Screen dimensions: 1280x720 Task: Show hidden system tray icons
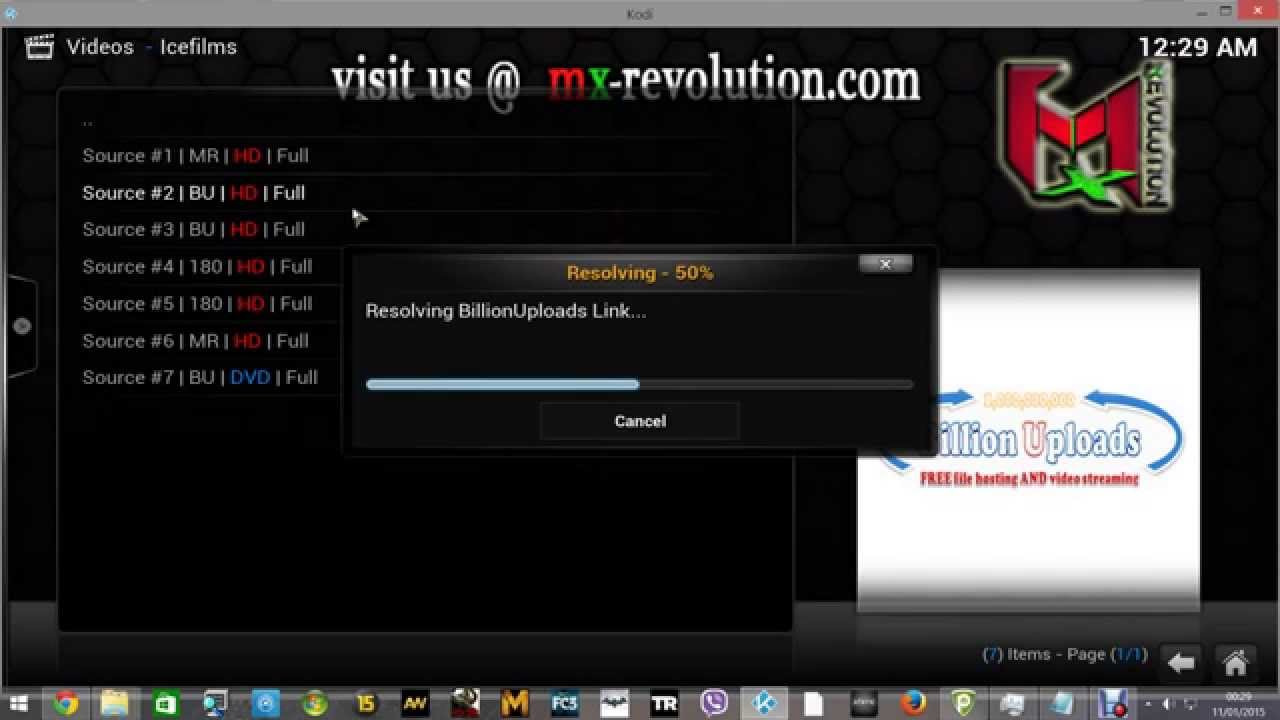[x=1147, y=703]
